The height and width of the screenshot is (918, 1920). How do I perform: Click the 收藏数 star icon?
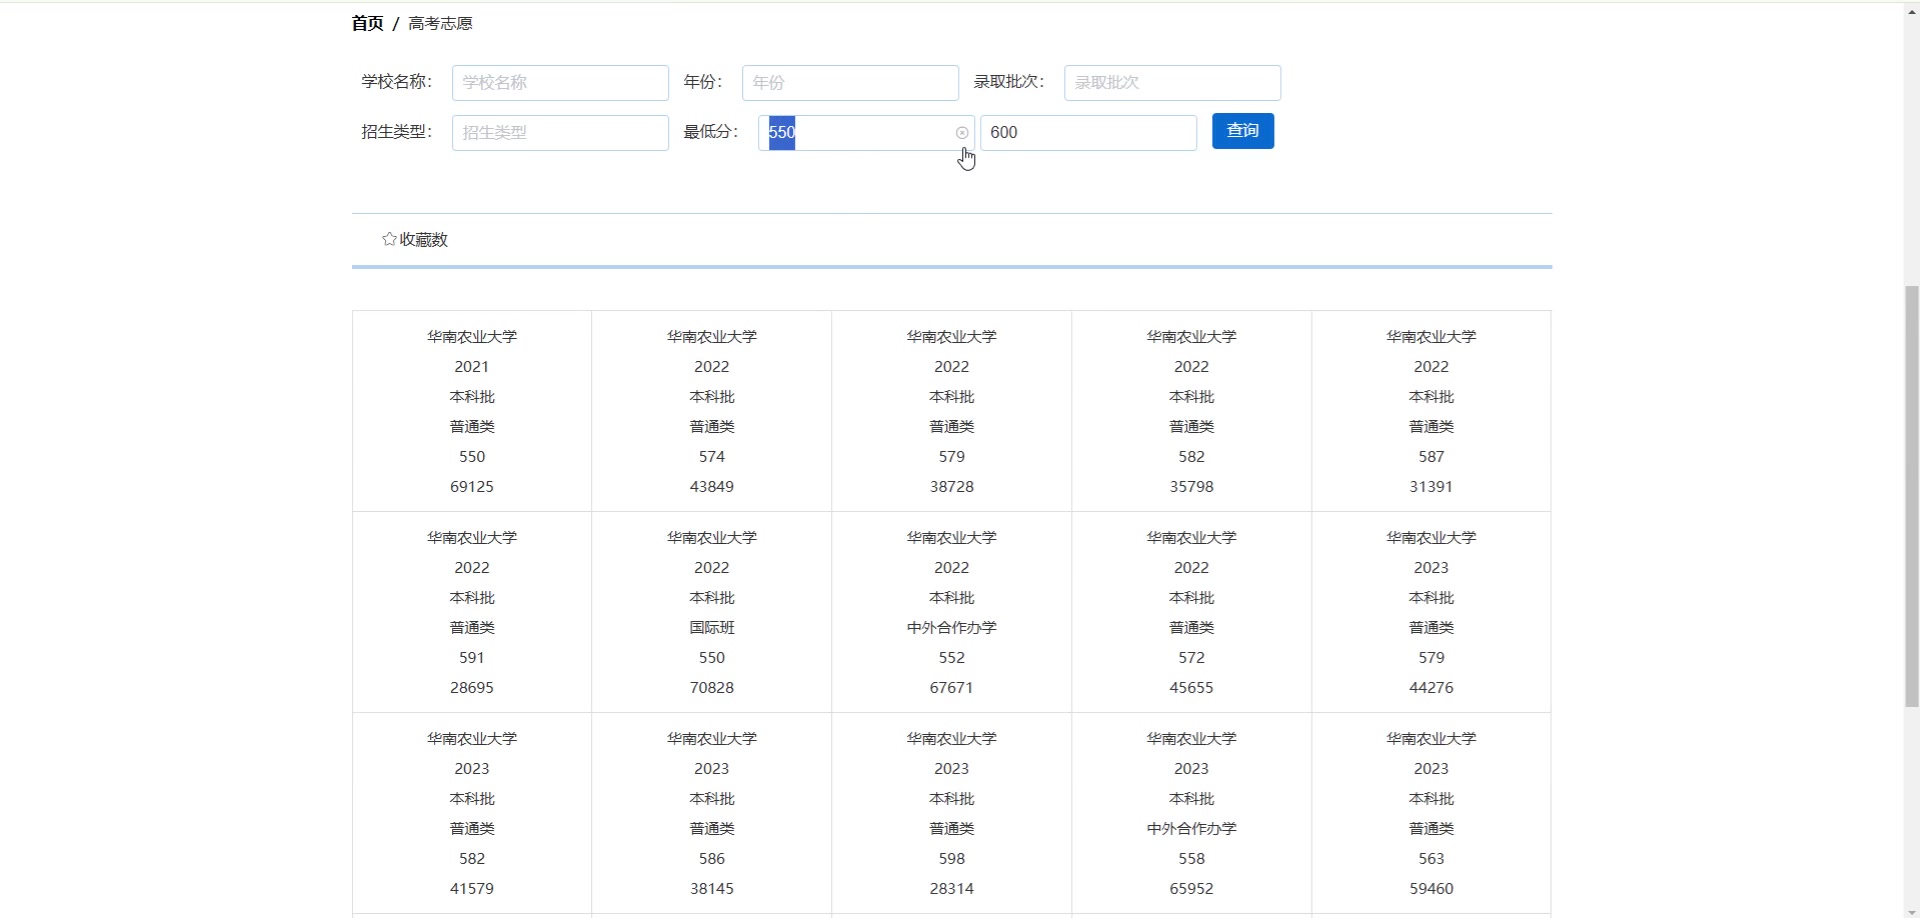[x=389, y=239]
